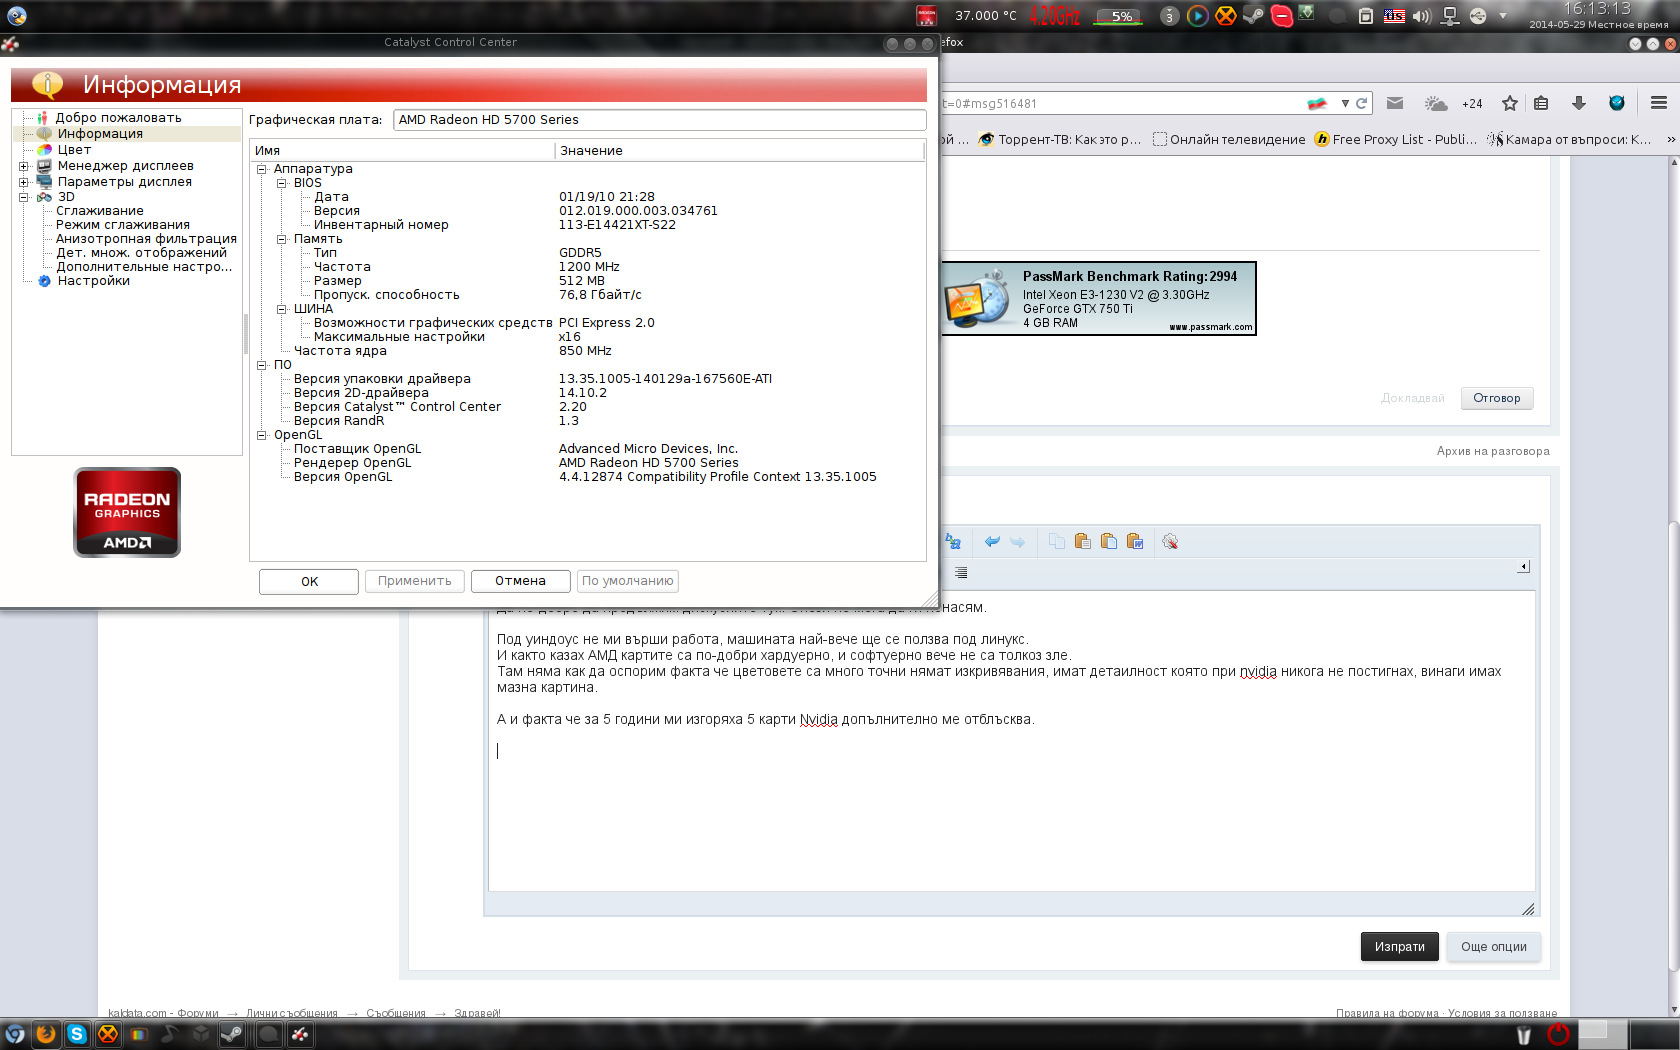Click the copy icon in the editor toolbar
Viewport: 1680px width, 1050px height.
tap(1057, 542)
